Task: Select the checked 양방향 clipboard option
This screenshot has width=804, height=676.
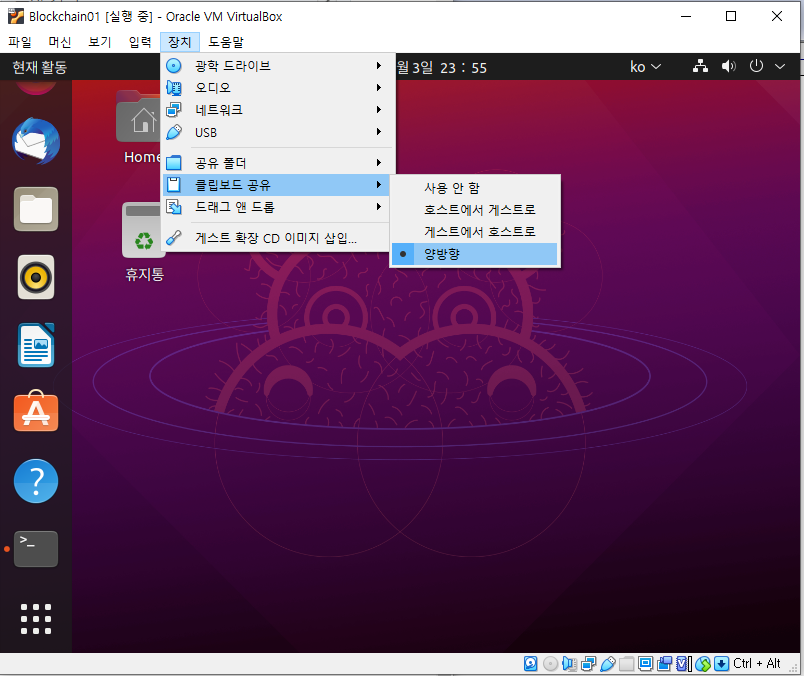Action: point(475,254)
